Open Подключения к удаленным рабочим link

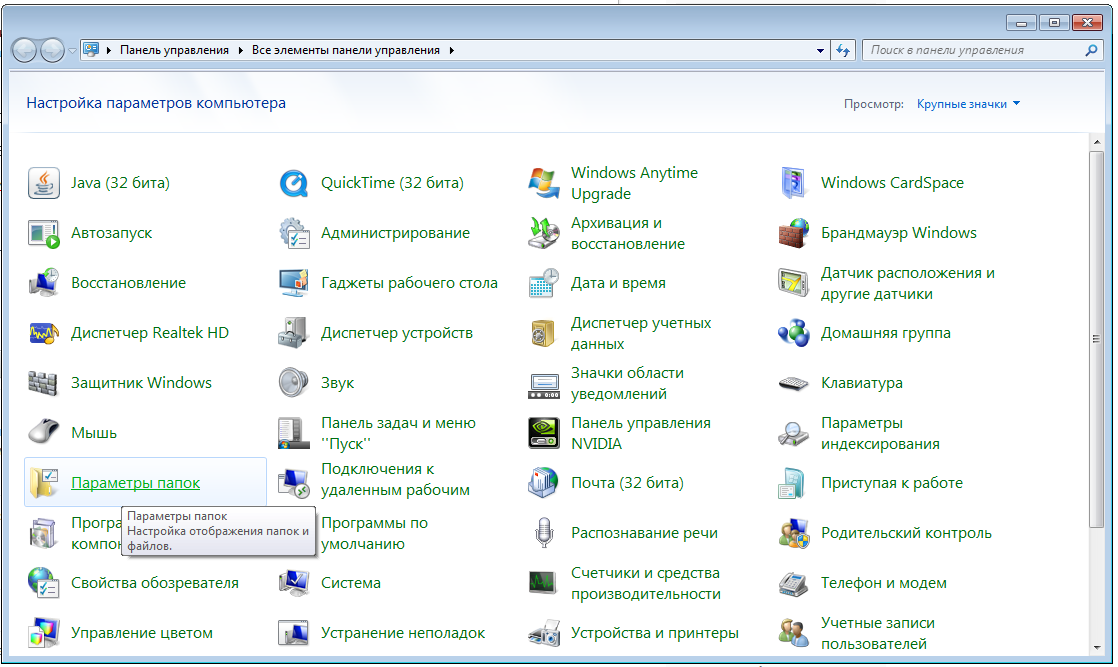(x=395, y=479)
